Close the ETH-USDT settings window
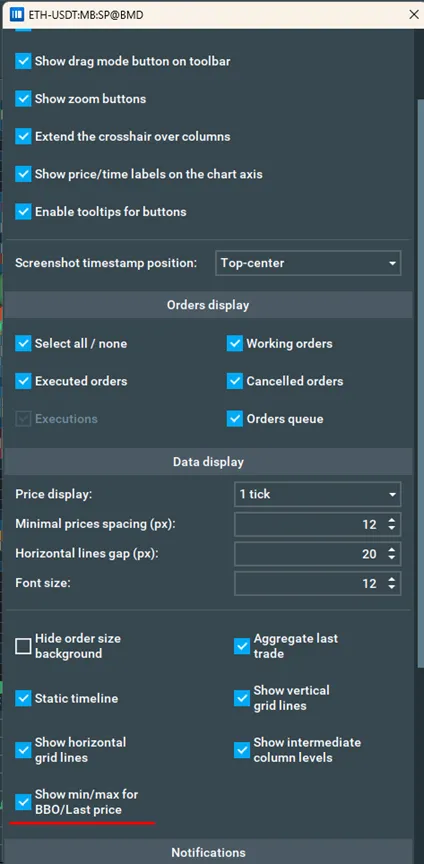The height and width of the screenshot is (864, 424). (x=414, y=15)
